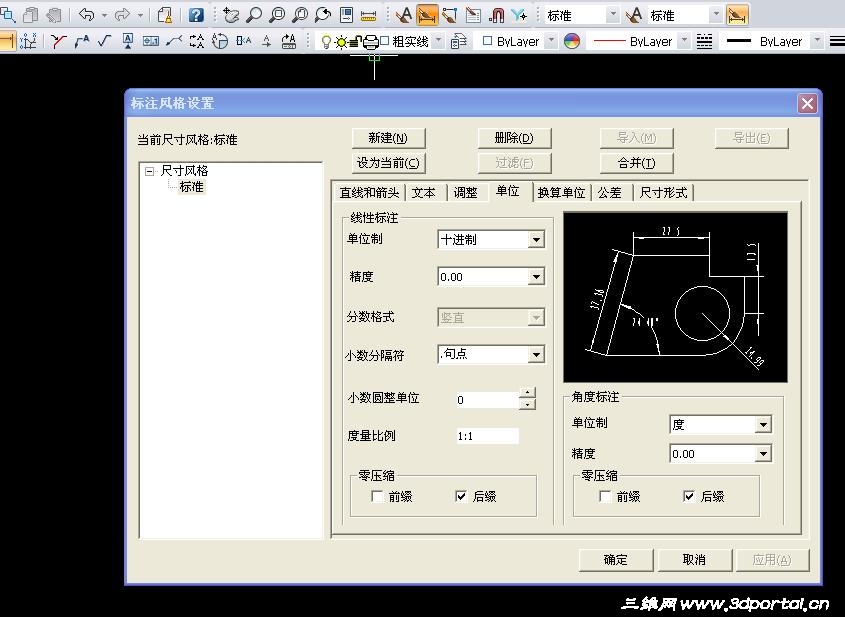Click the tolerance frame 0.1 icon
The width and height of the screenshot is (845, 617).
150,41
